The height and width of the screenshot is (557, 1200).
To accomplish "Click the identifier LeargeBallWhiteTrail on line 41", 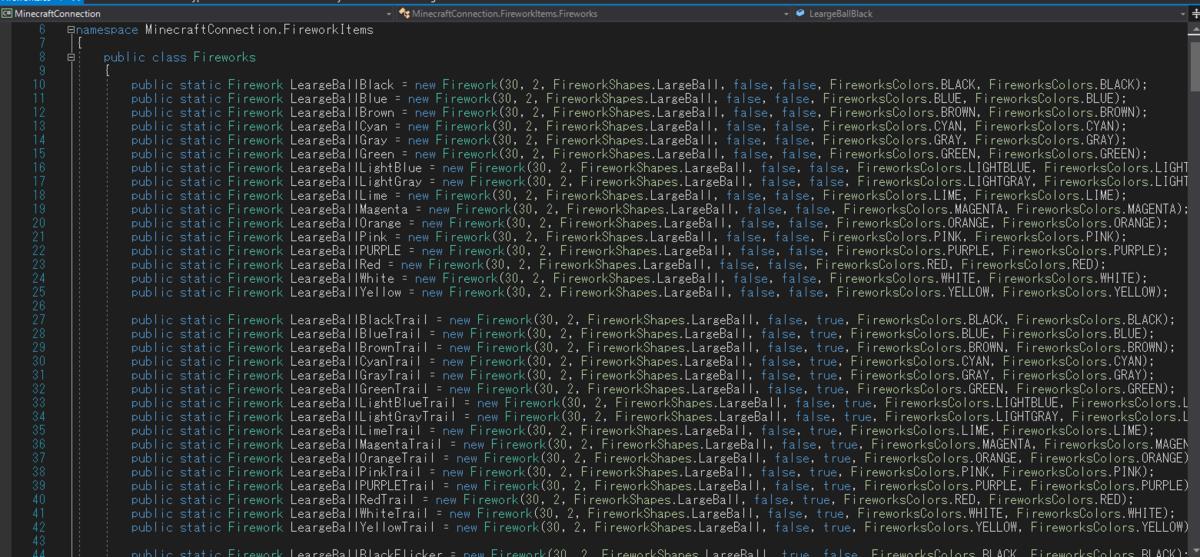I will pyautogui.click(x=359, y=514).
